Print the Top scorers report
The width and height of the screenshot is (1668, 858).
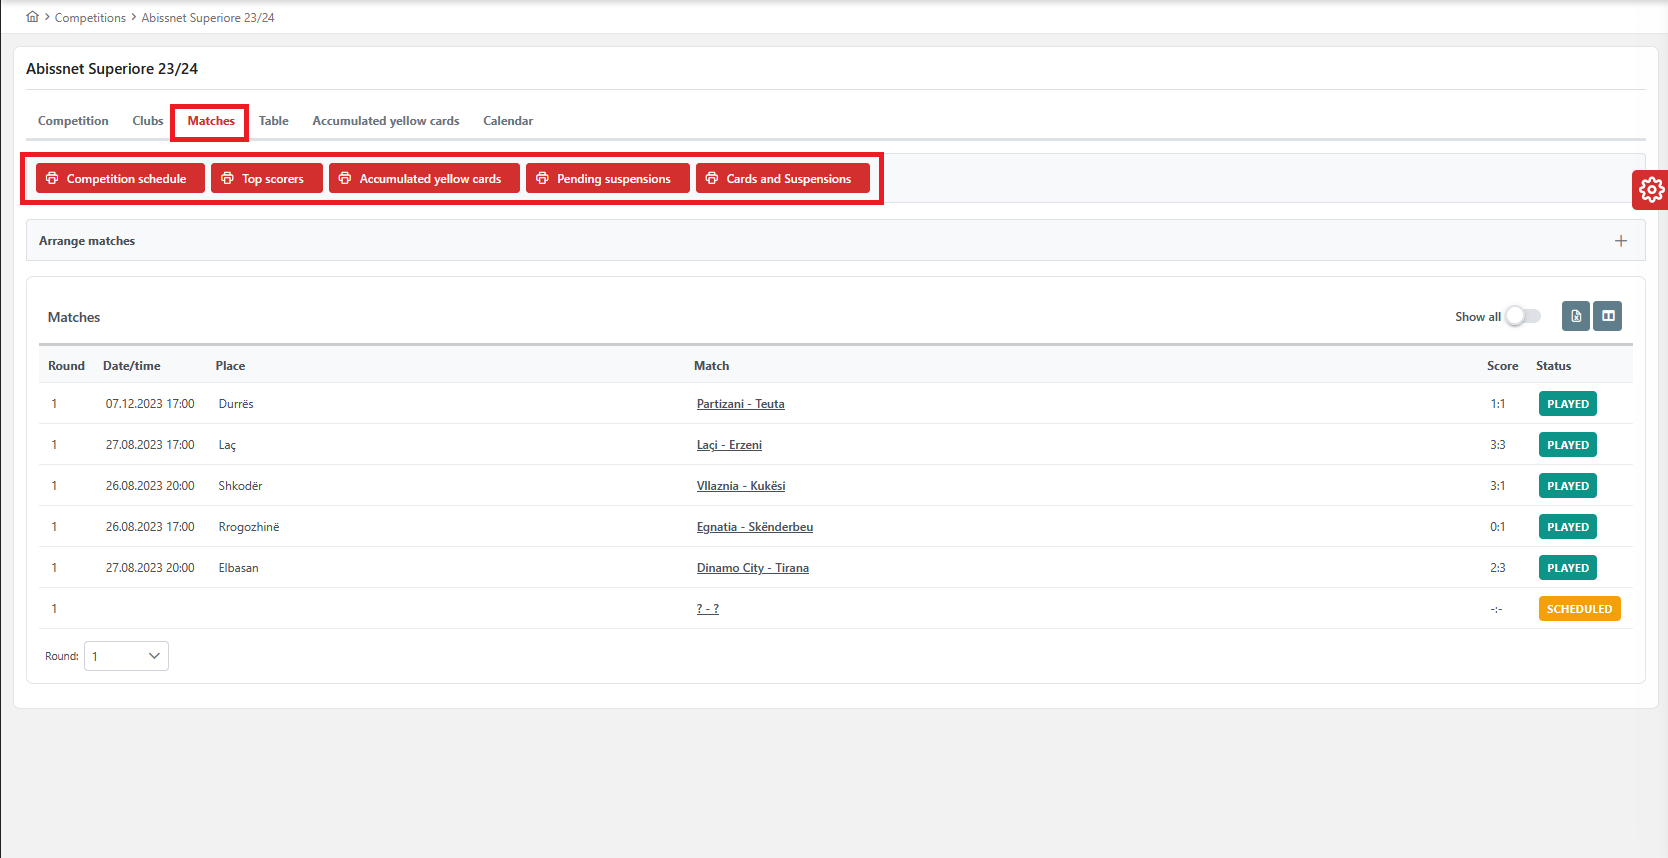click(266, 179)
